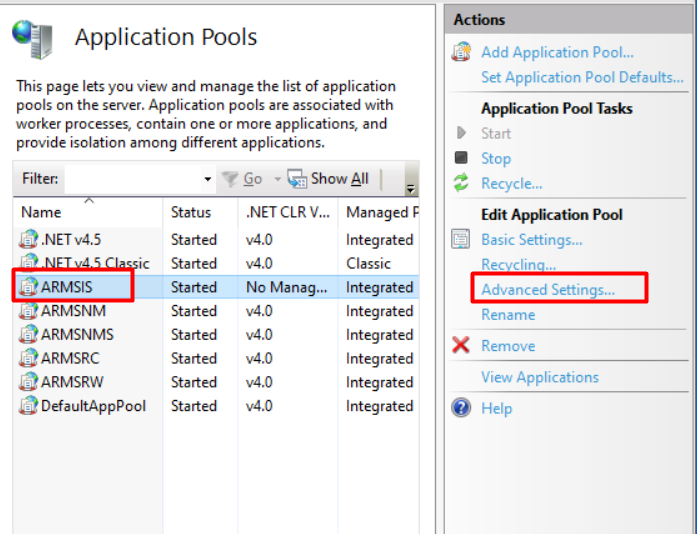The width and height of the screenshot is (697, 534).
Task: Click the green Recycle arrows icon
Action: pyautogui.click(x=461, y=183)
